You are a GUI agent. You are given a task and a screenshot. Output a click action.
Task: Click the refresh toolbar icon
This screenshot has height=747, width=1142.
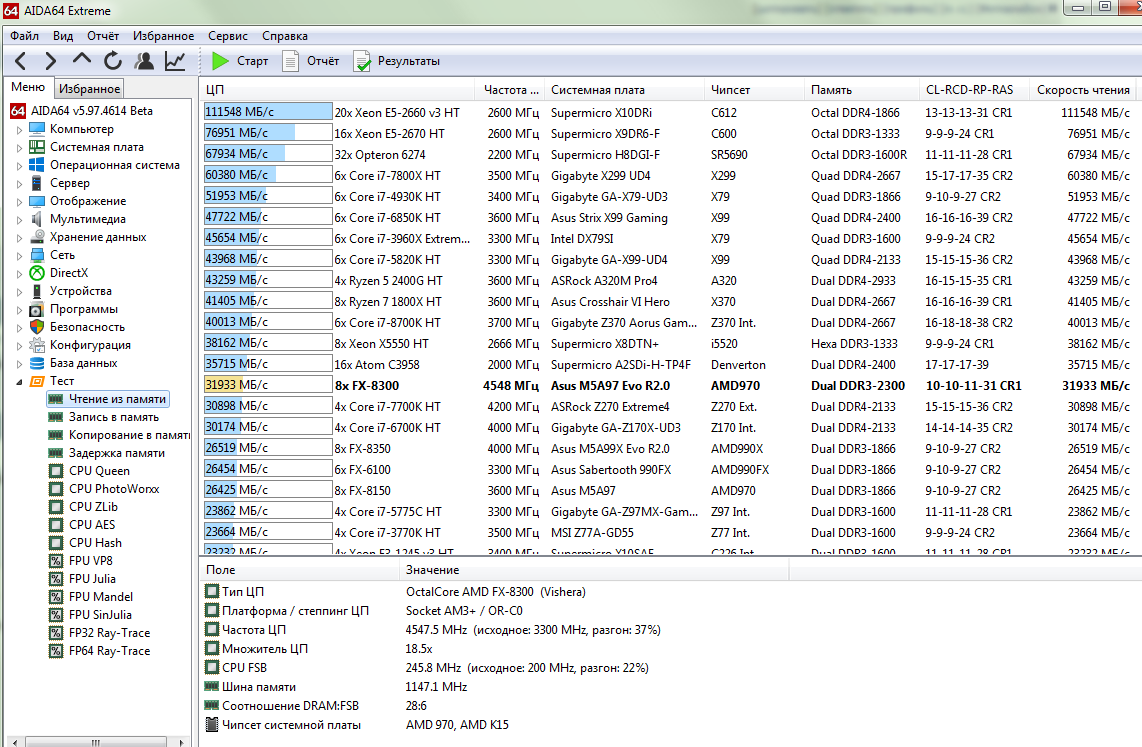(x=113, y=61)
